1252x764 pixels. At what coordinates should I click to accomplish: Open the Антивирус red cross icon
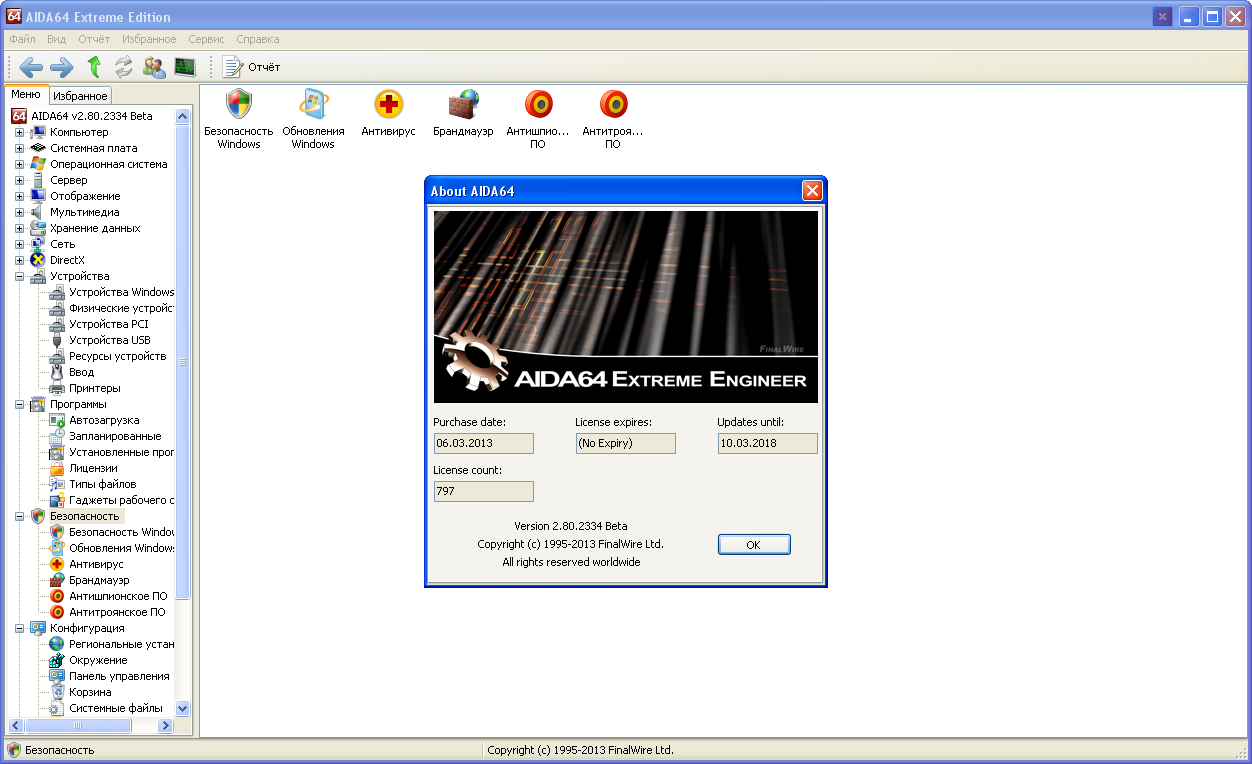(388, 105)
